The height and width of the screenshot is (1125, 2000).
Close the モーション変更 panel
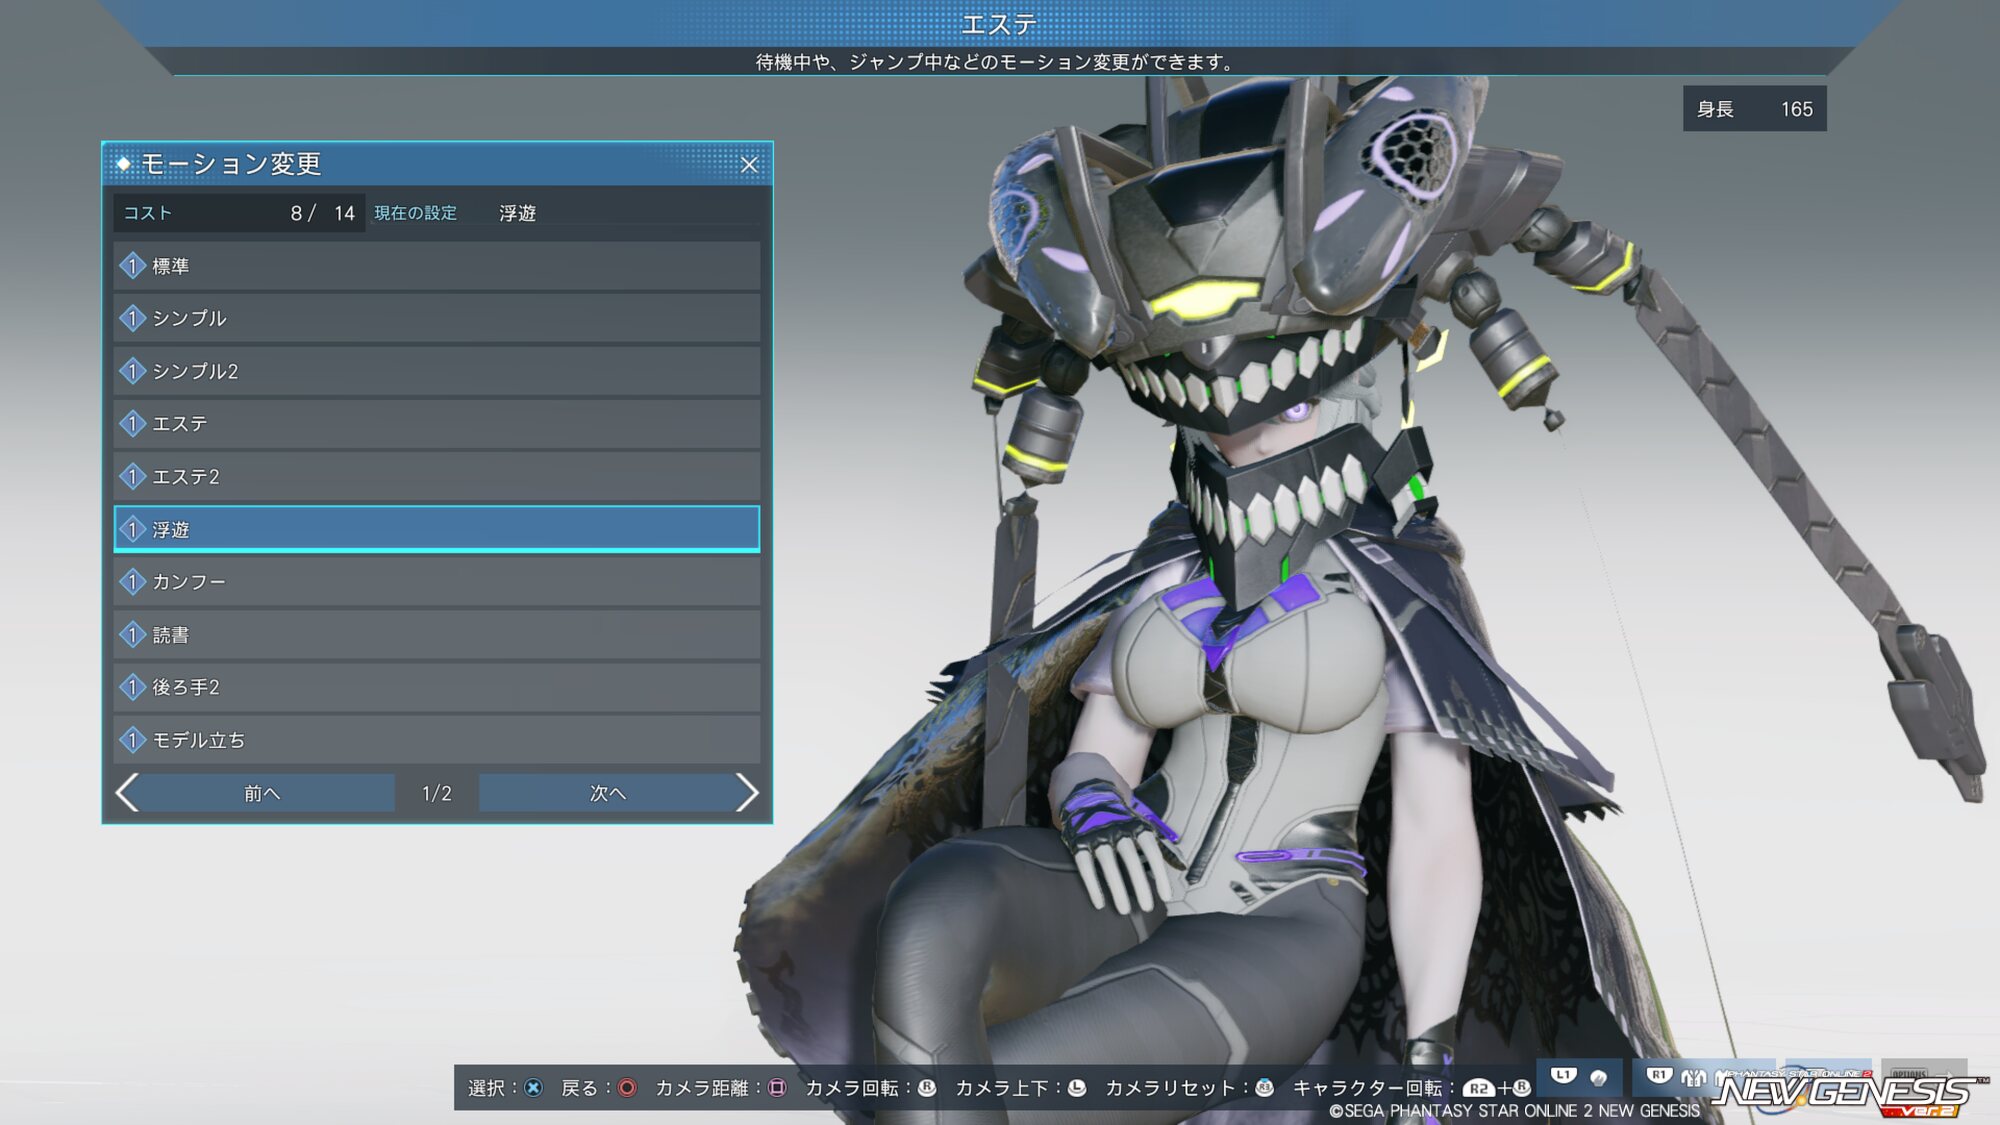749,164
